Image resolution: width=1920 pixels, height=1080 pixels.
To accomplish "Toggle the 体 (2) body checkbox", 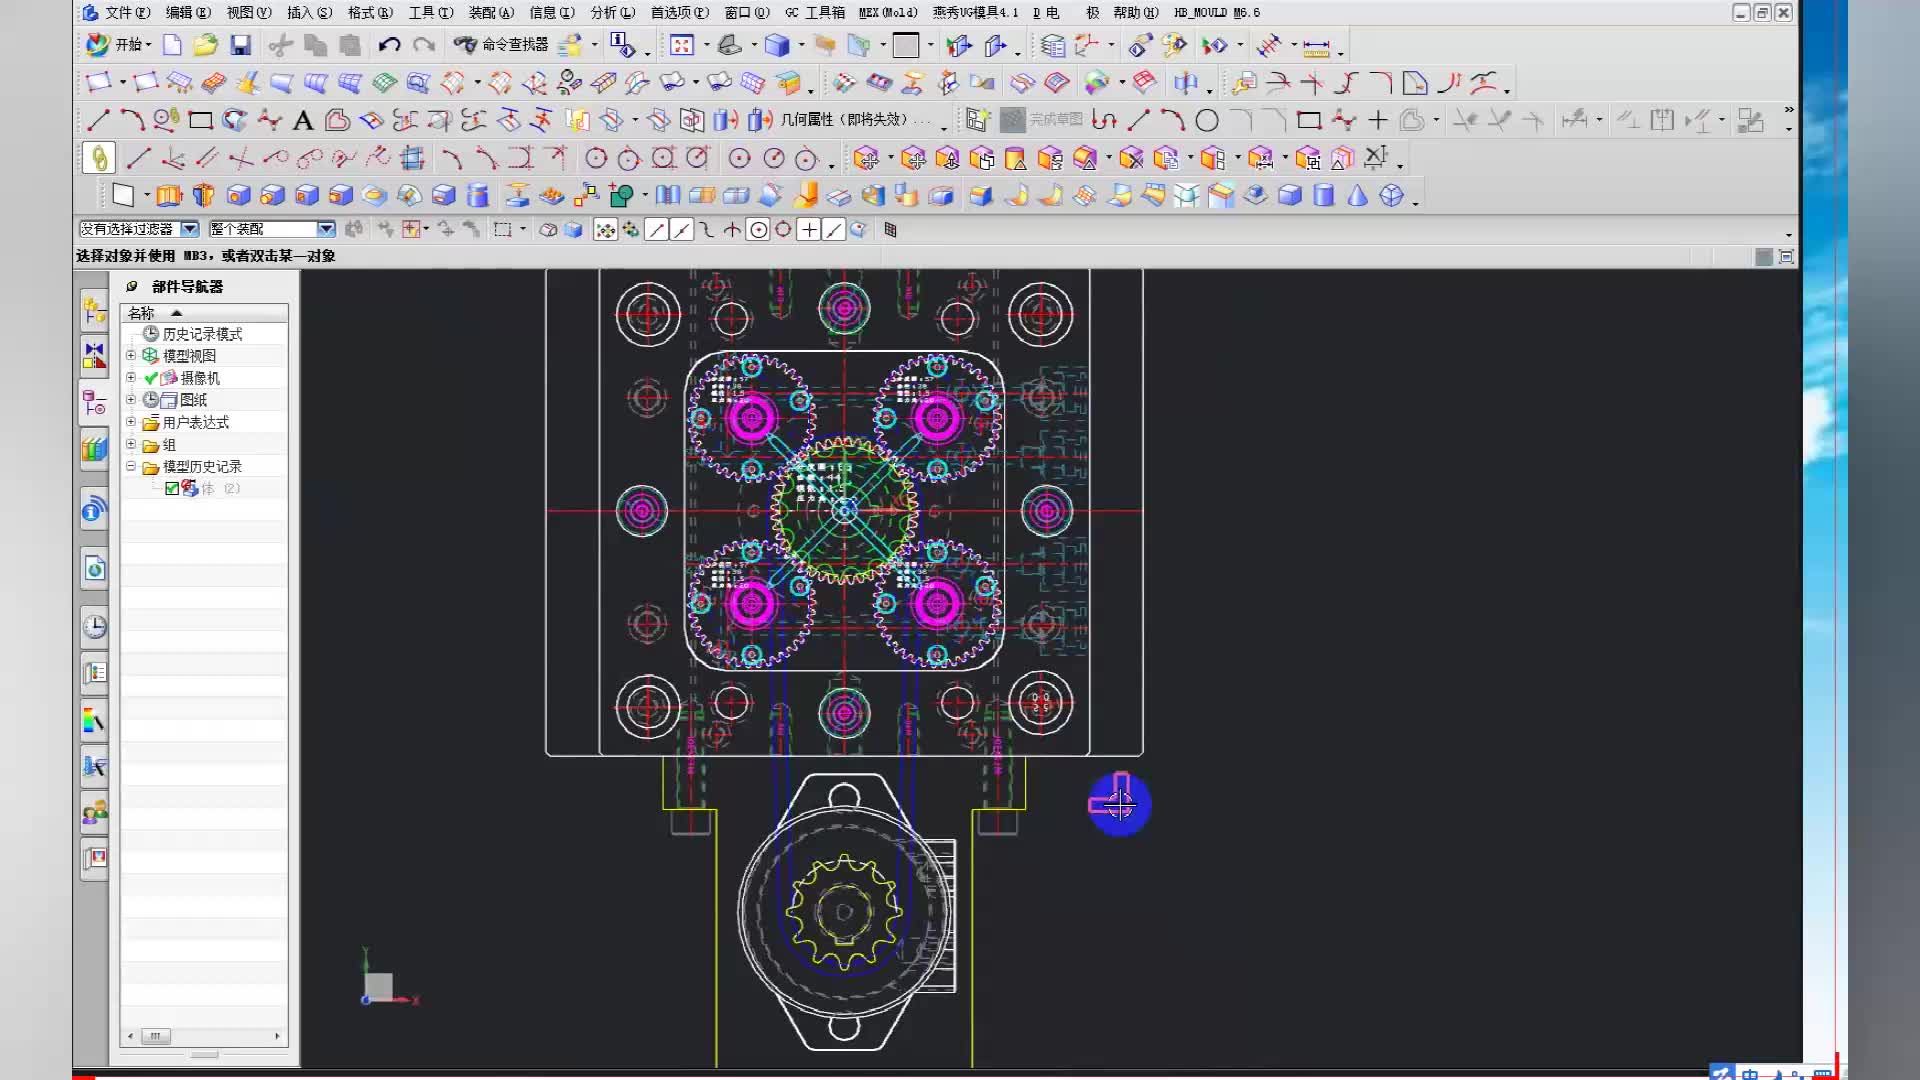I will click(172, 489).
